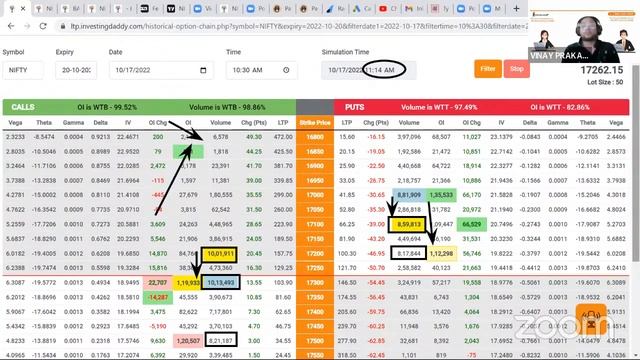Switch to the Google Ads browser tab
This screenshot has height=360, width=640.
point(361,8)
